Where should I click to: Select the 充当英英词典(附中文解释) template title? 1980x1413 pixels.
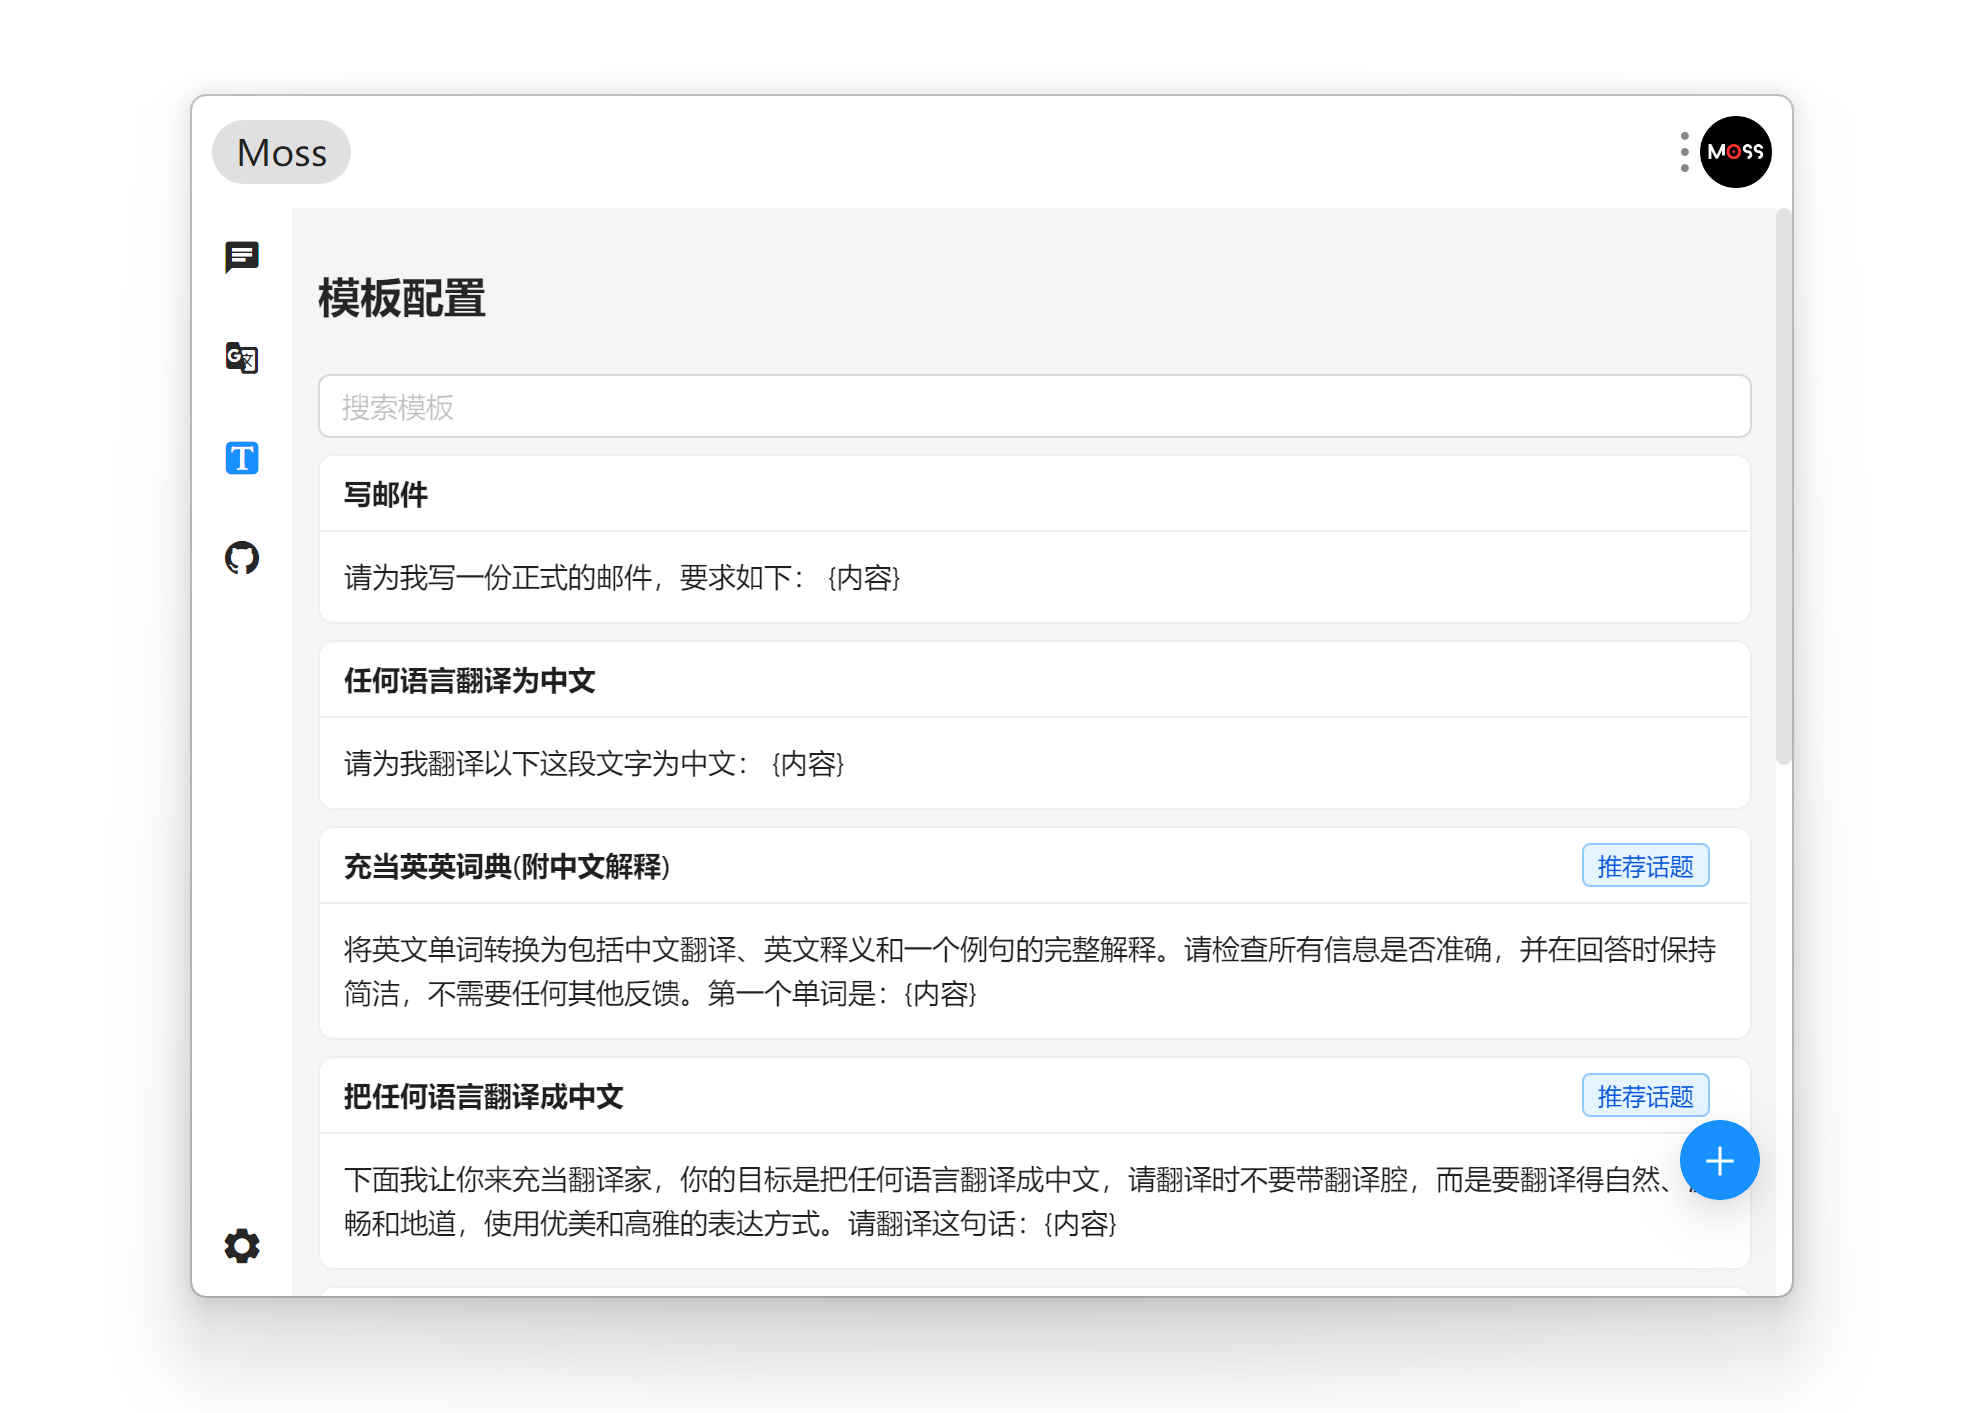pyautogui.click(x=507, y=866)
